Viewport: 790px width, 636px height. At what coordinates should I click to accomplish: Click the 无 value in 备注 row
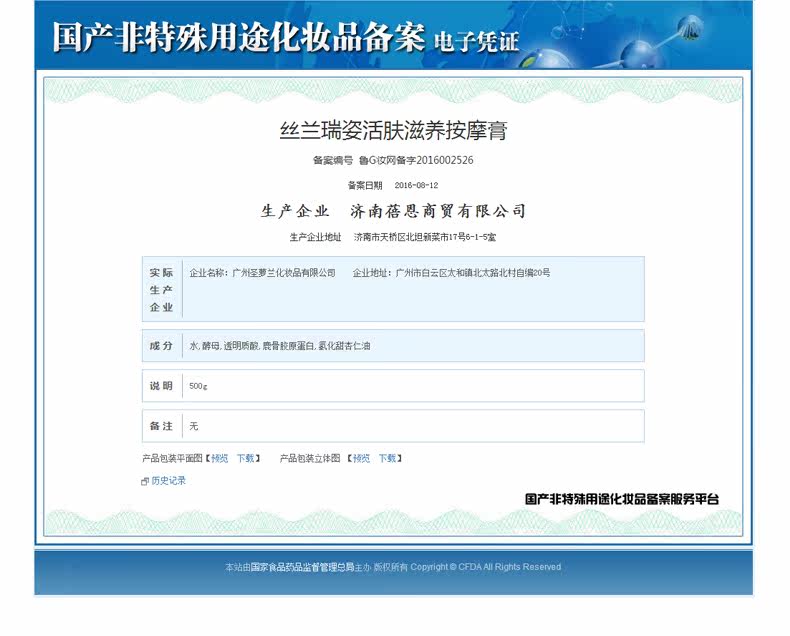194,426
